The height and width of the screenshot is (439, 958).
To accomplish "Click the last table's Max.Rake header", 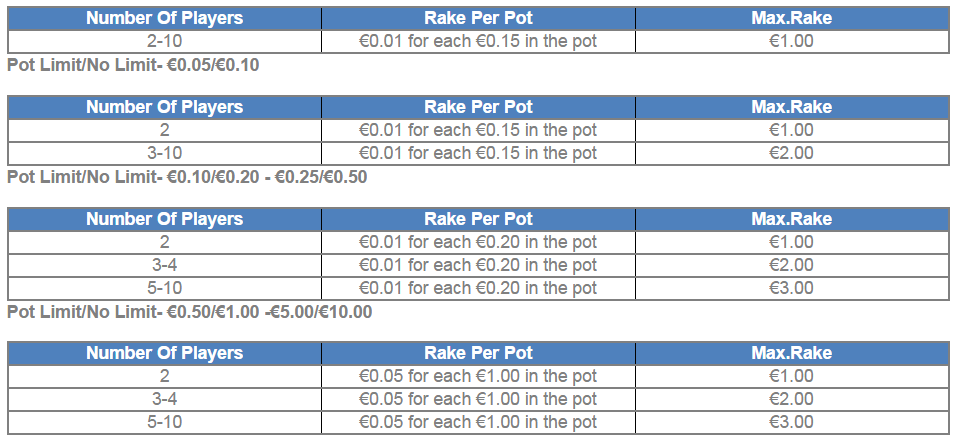I will coord(792,353).
